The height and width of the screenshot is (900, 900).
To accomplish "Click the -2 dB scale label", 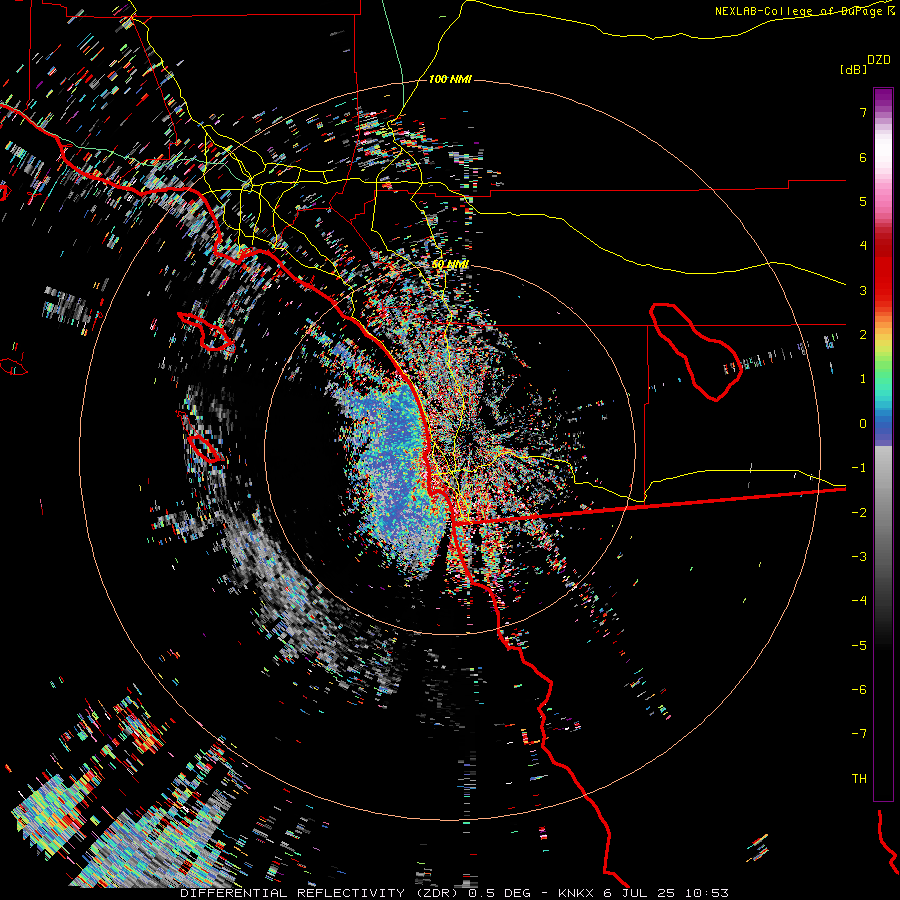I will [859, 513].
